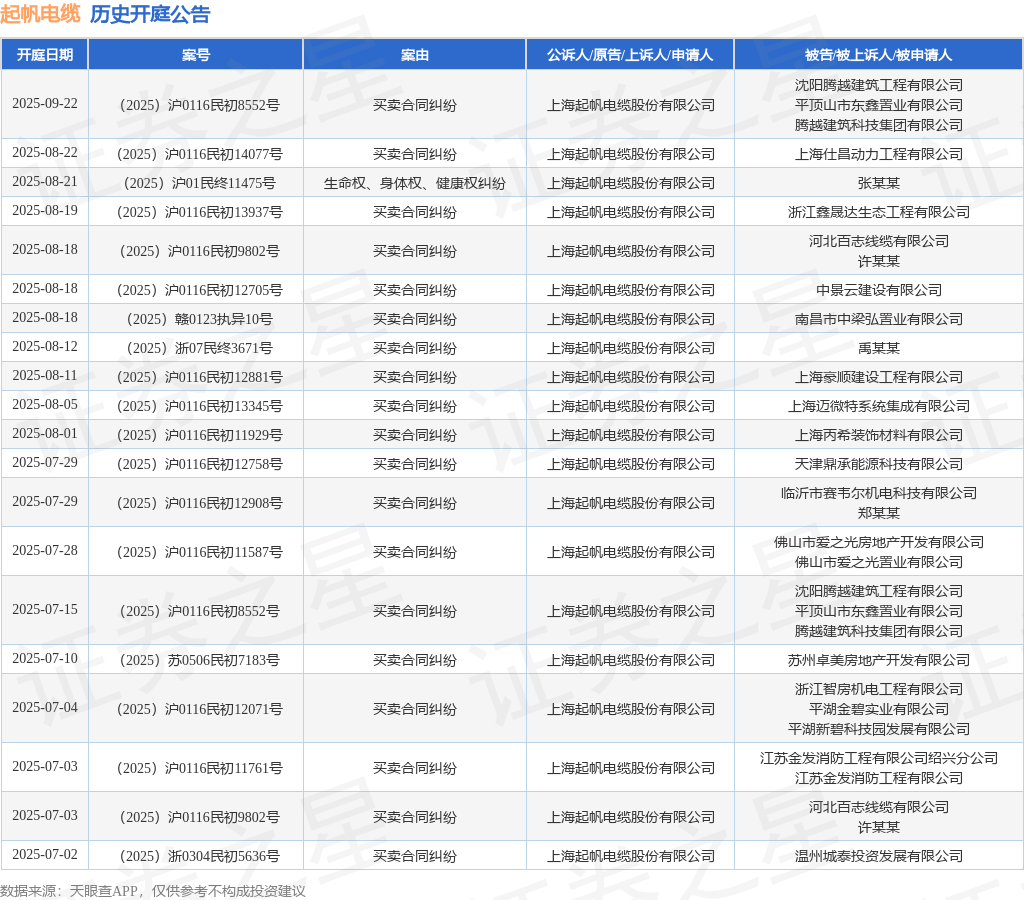Click defendant 中景云建设有限公司
1024x900 pixels.
[878, 290]
